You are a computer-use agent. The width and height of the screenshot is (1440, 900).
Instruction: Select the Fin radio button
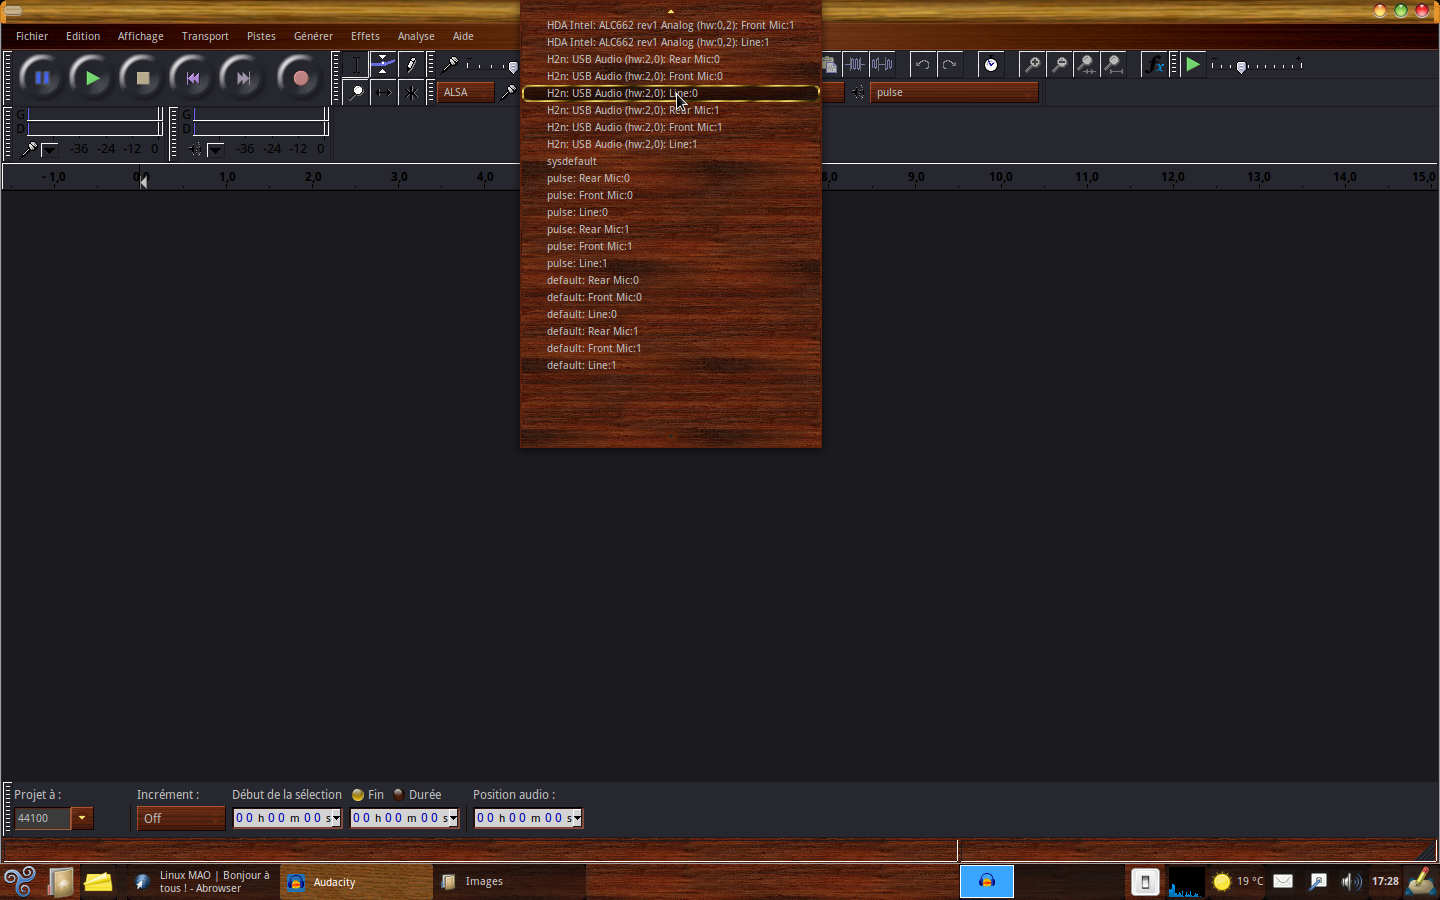click(358, 795)
